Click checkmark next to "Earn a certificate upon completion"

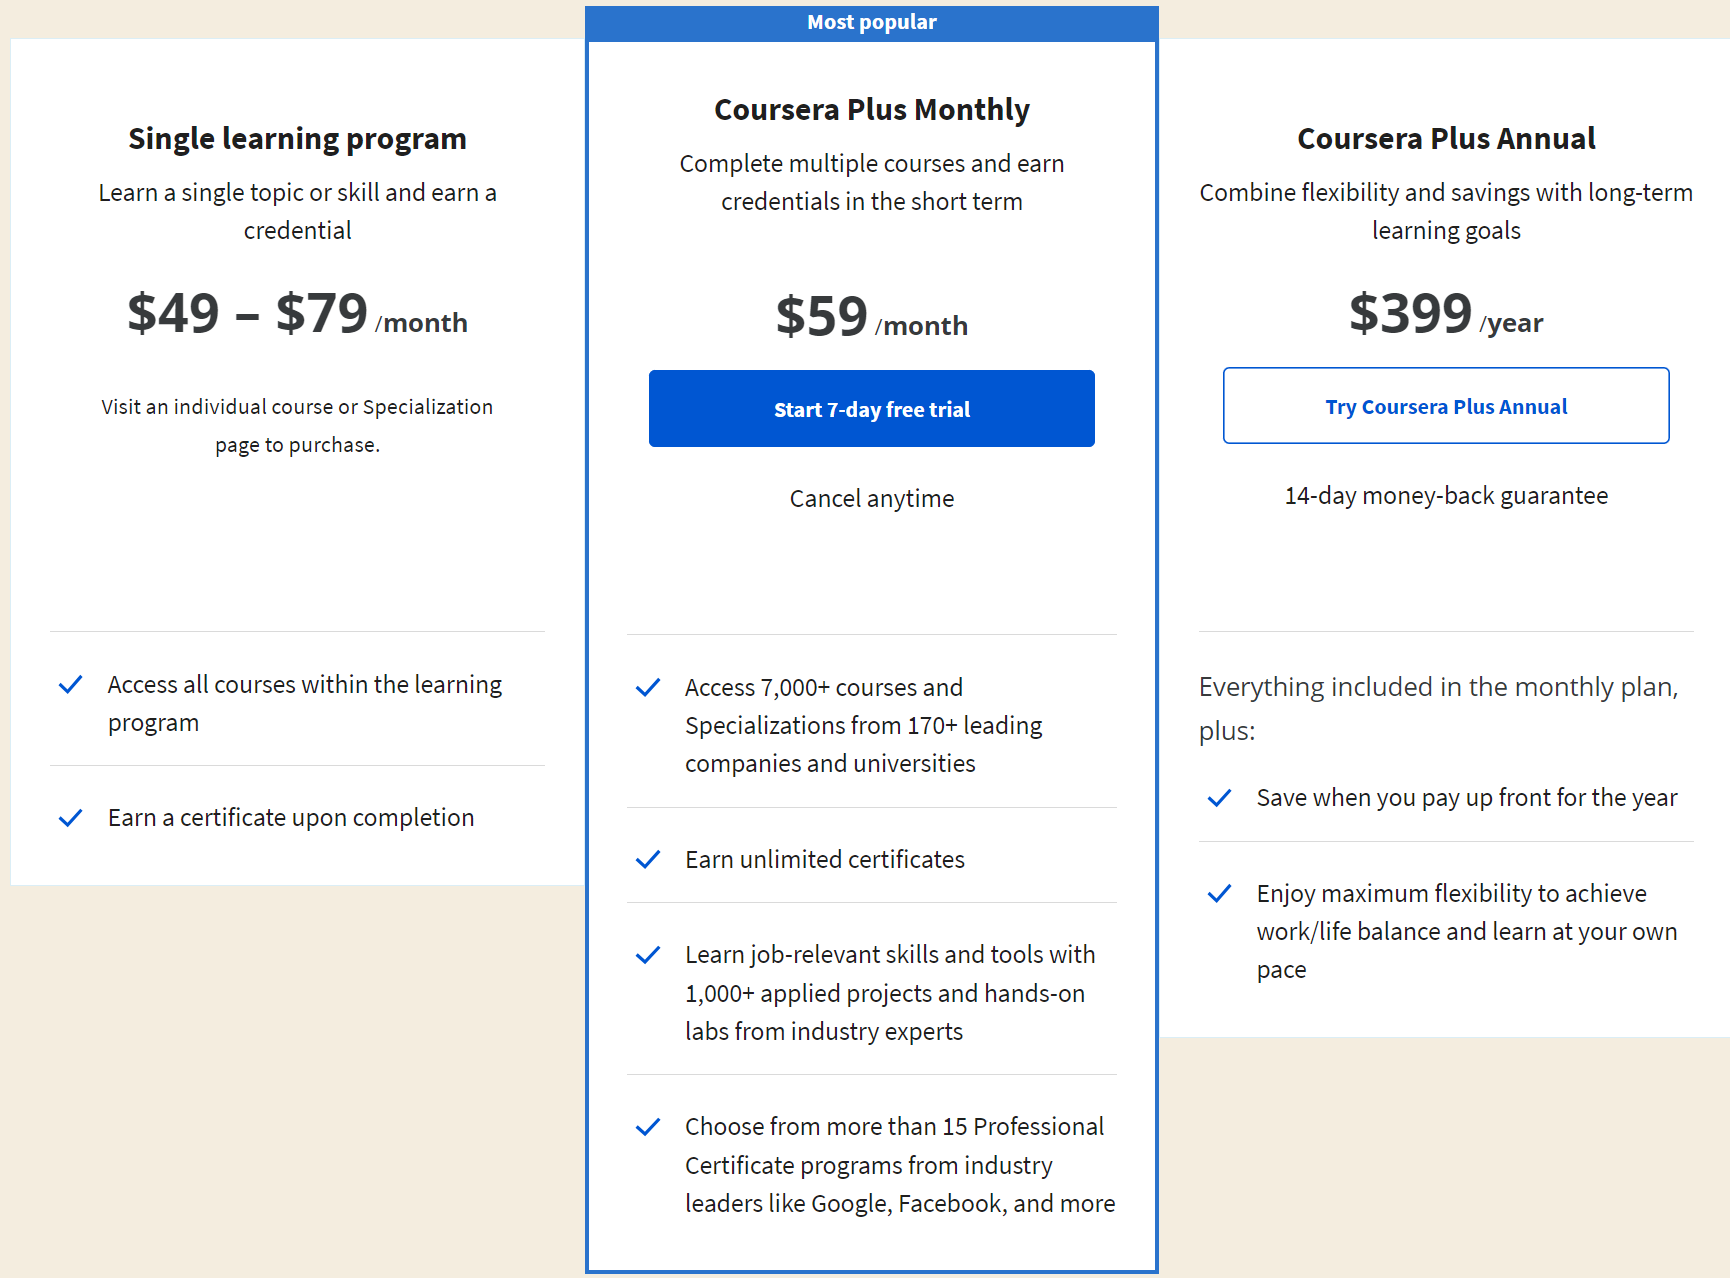[x=71, y=818]
